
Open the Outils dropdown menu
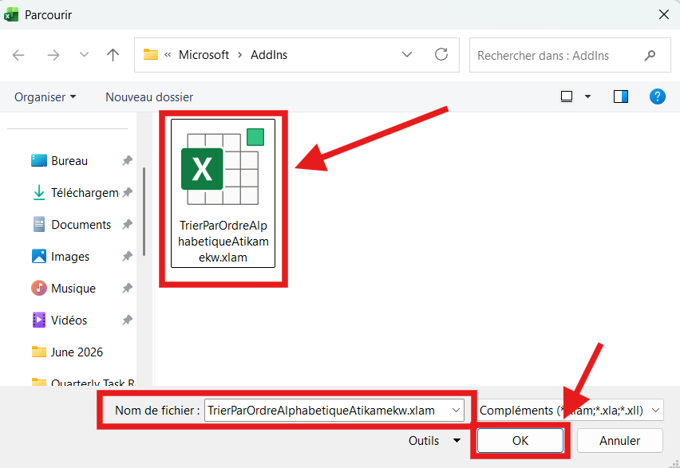point(434,441)
